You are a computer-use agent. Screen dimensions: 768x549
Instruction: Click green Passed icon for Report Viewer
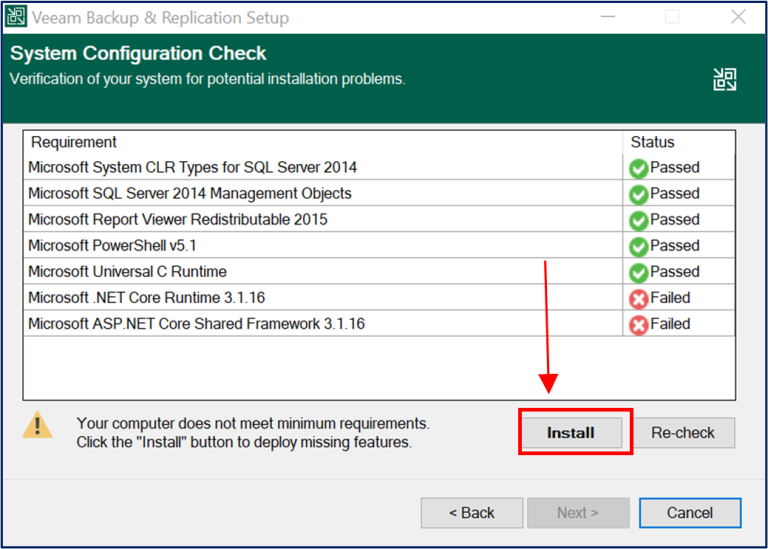coord(638,220)
